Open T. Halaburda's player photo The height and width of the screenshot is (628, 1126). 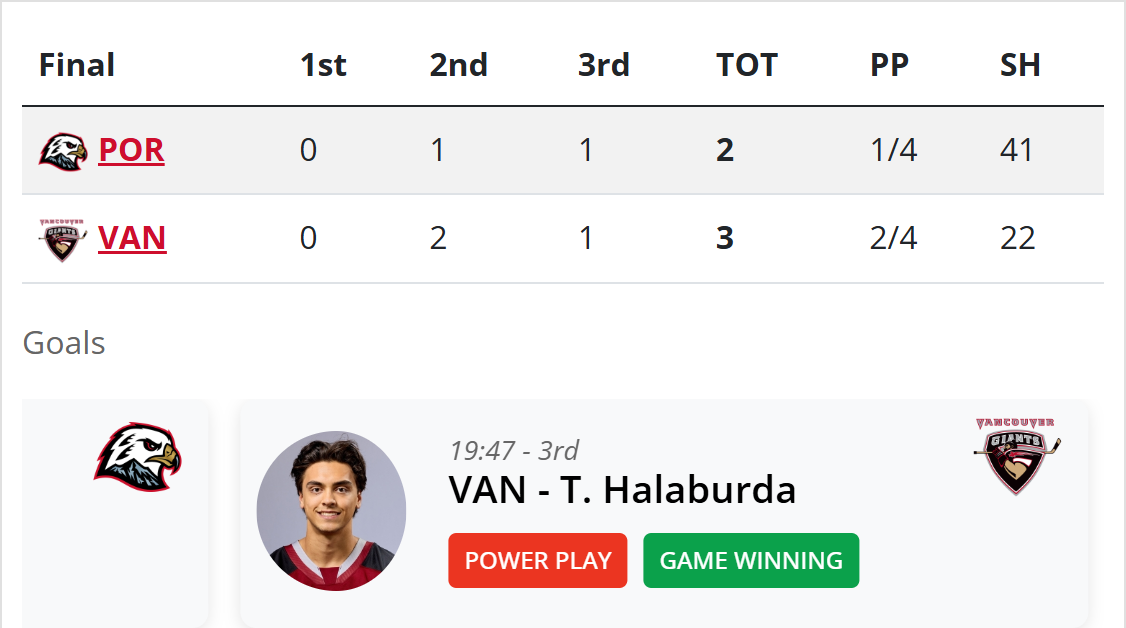(x=331, y=511)
